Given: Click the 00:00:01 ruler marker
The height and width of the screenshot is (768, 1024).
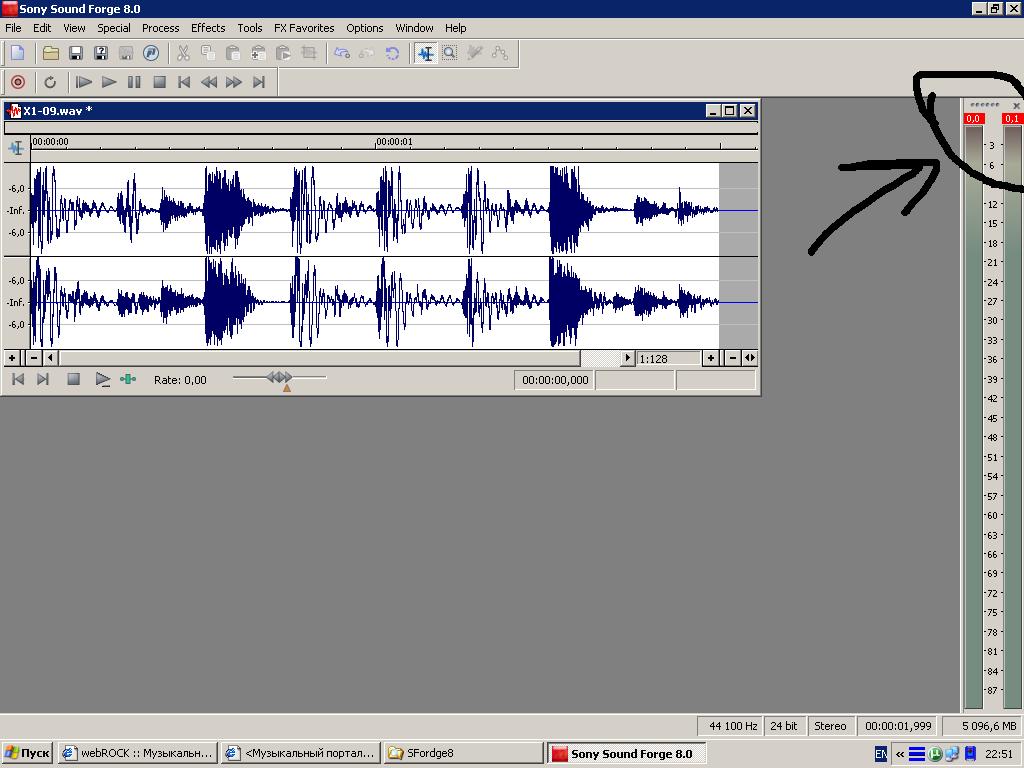Looking at the screenshot, I should click(394, 142).
